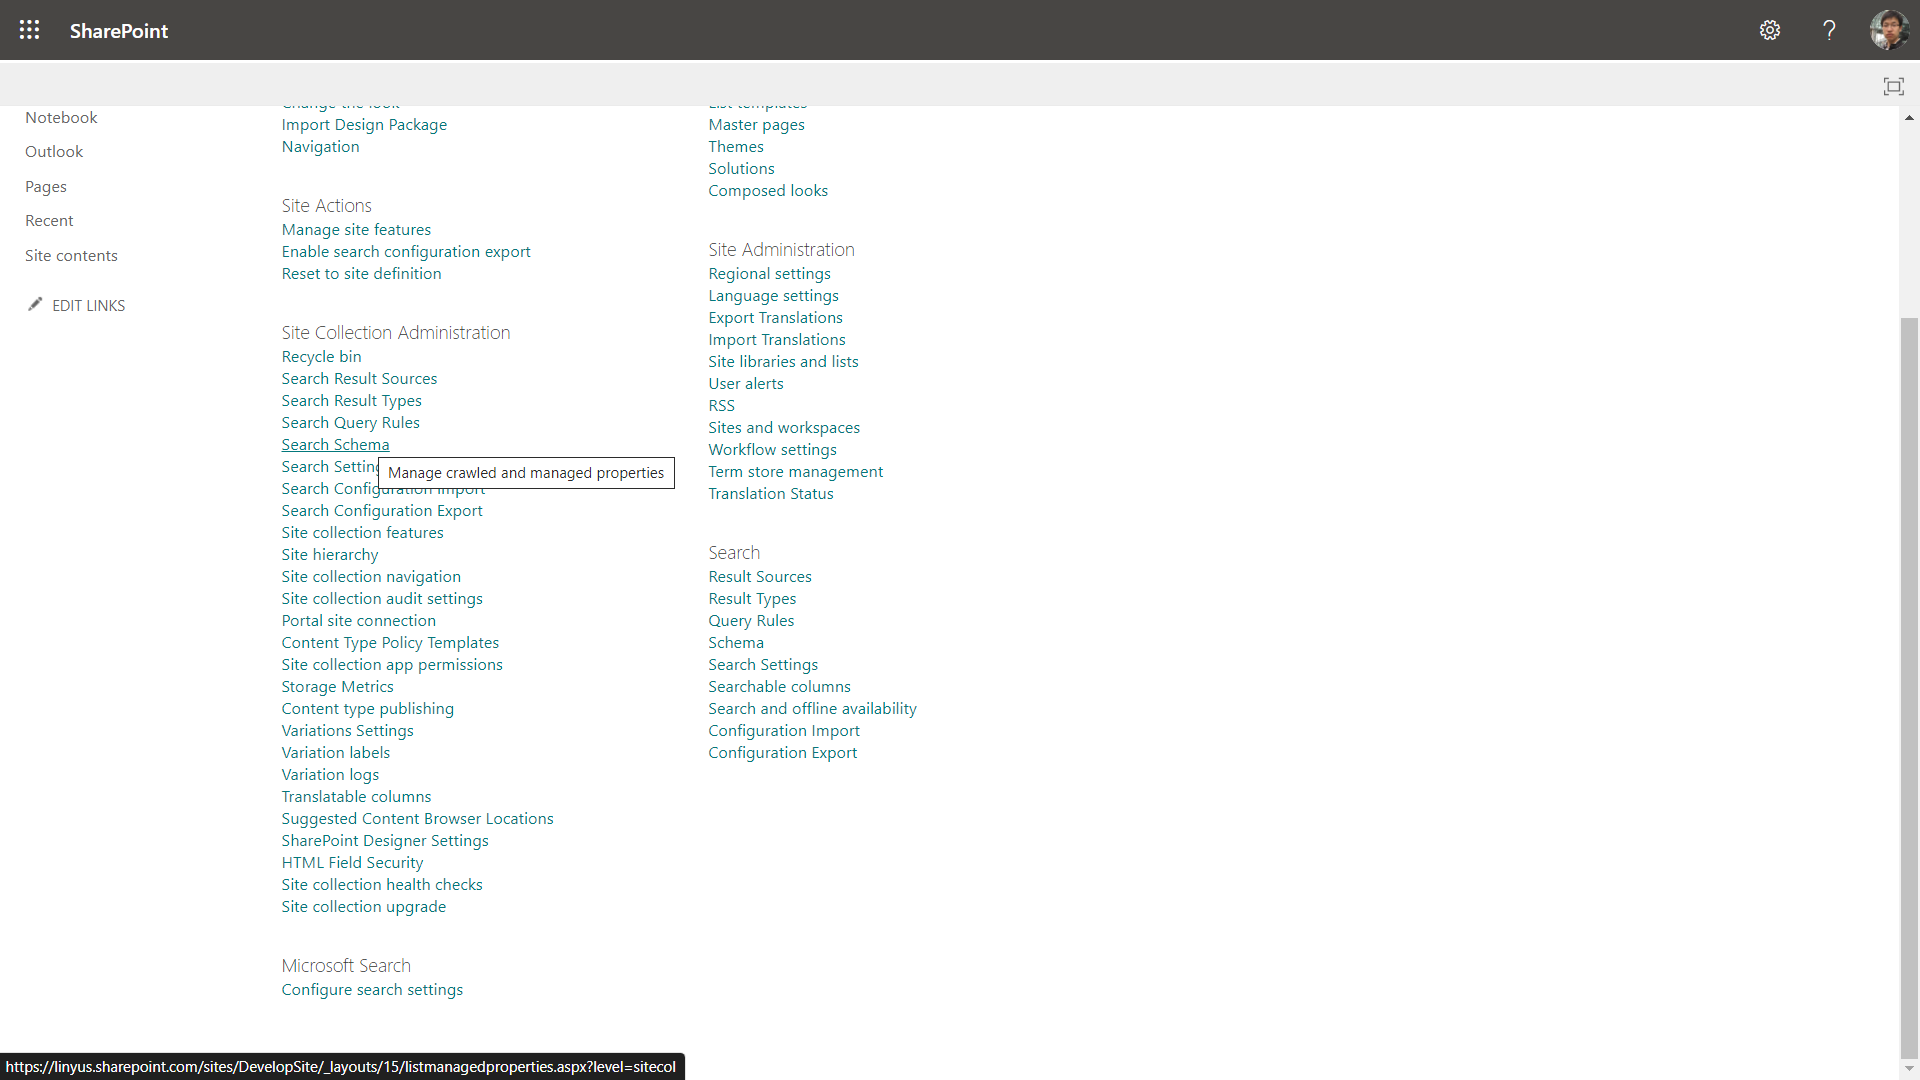Open Manage site features
The height and width of the screenshot is (1080, 1920).
click(356, 230)
